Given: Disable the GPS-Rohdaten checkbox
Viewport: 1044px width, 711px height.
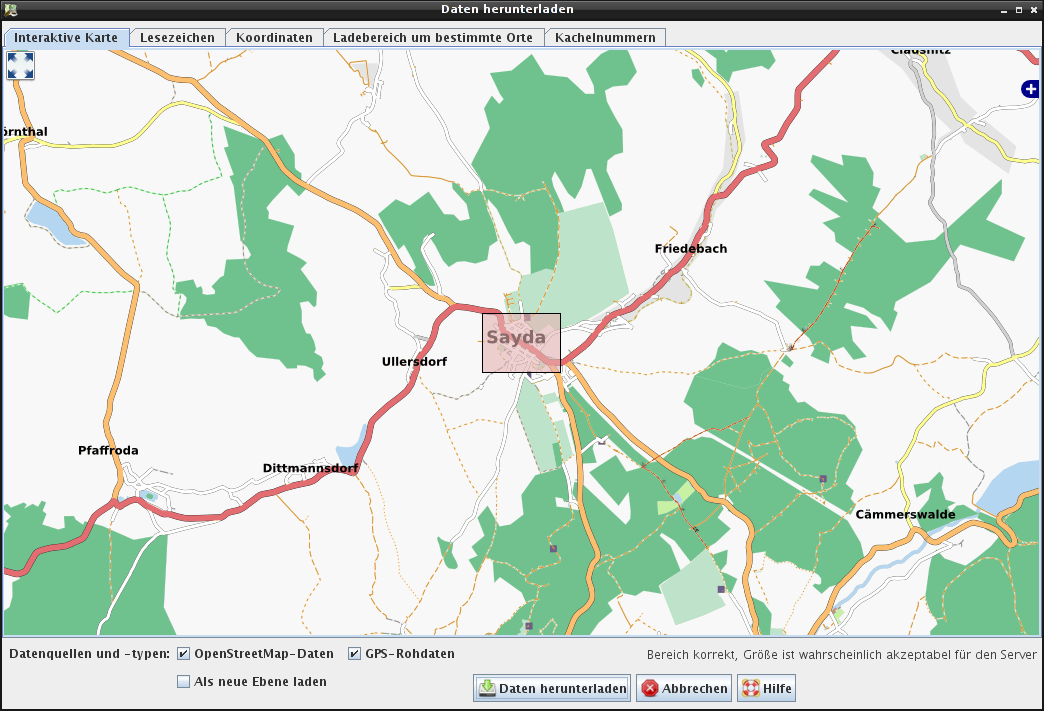Looking at the screenshot, I should pos(355,654).
